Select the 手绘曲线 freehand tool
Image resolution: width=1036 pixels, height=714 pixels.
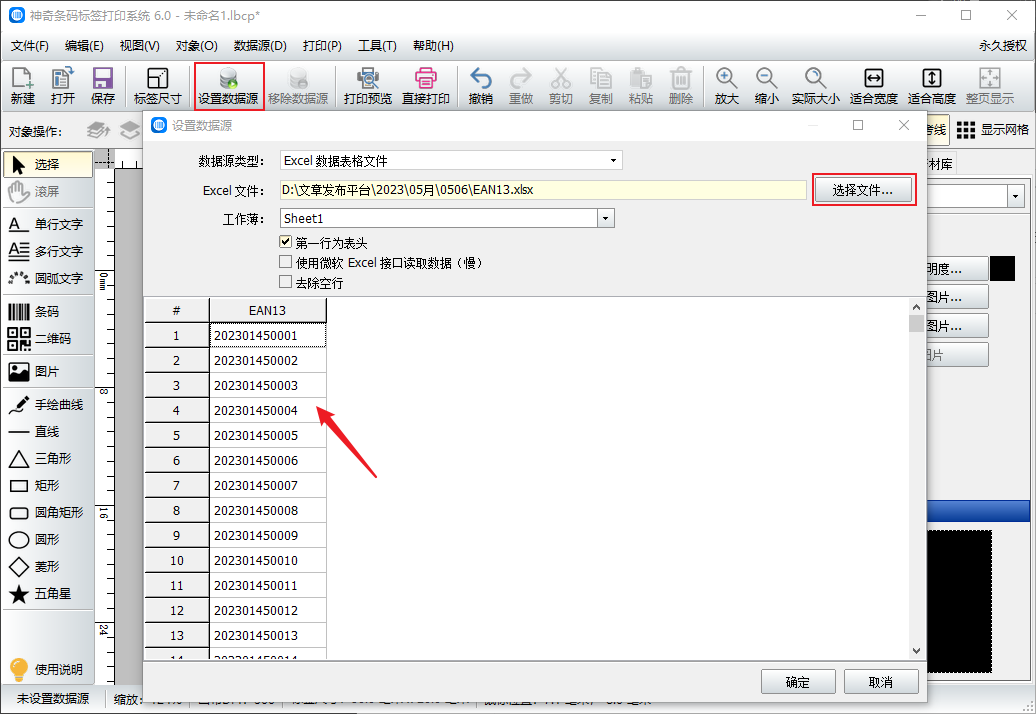point(46,405)
